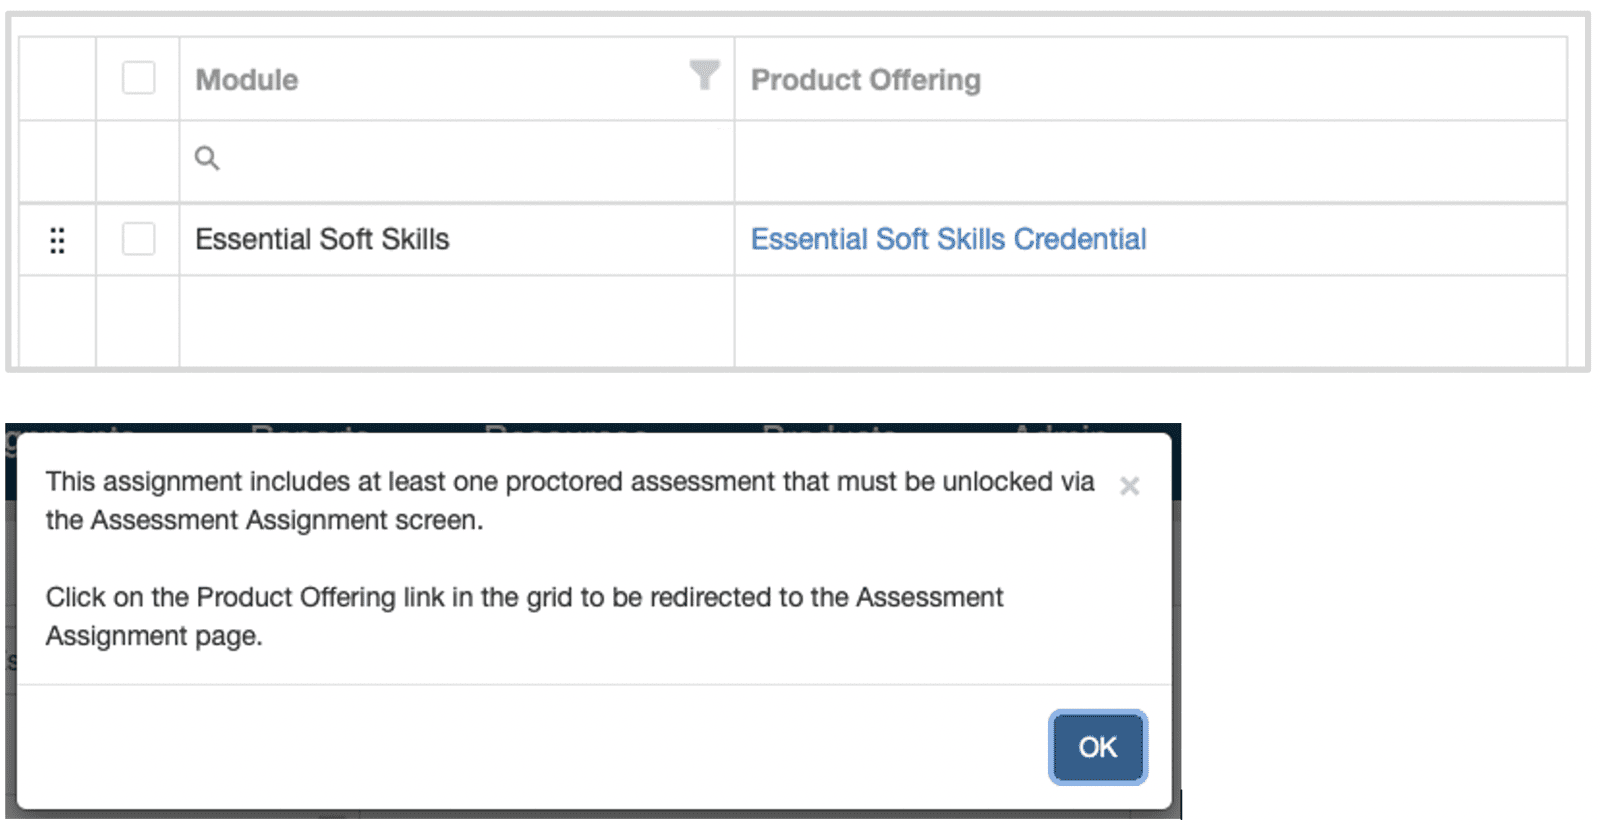Click the blank Product Offering cell in last row
The width and height of the screenshot is (1600, 825).
[x=1150, y=320]
